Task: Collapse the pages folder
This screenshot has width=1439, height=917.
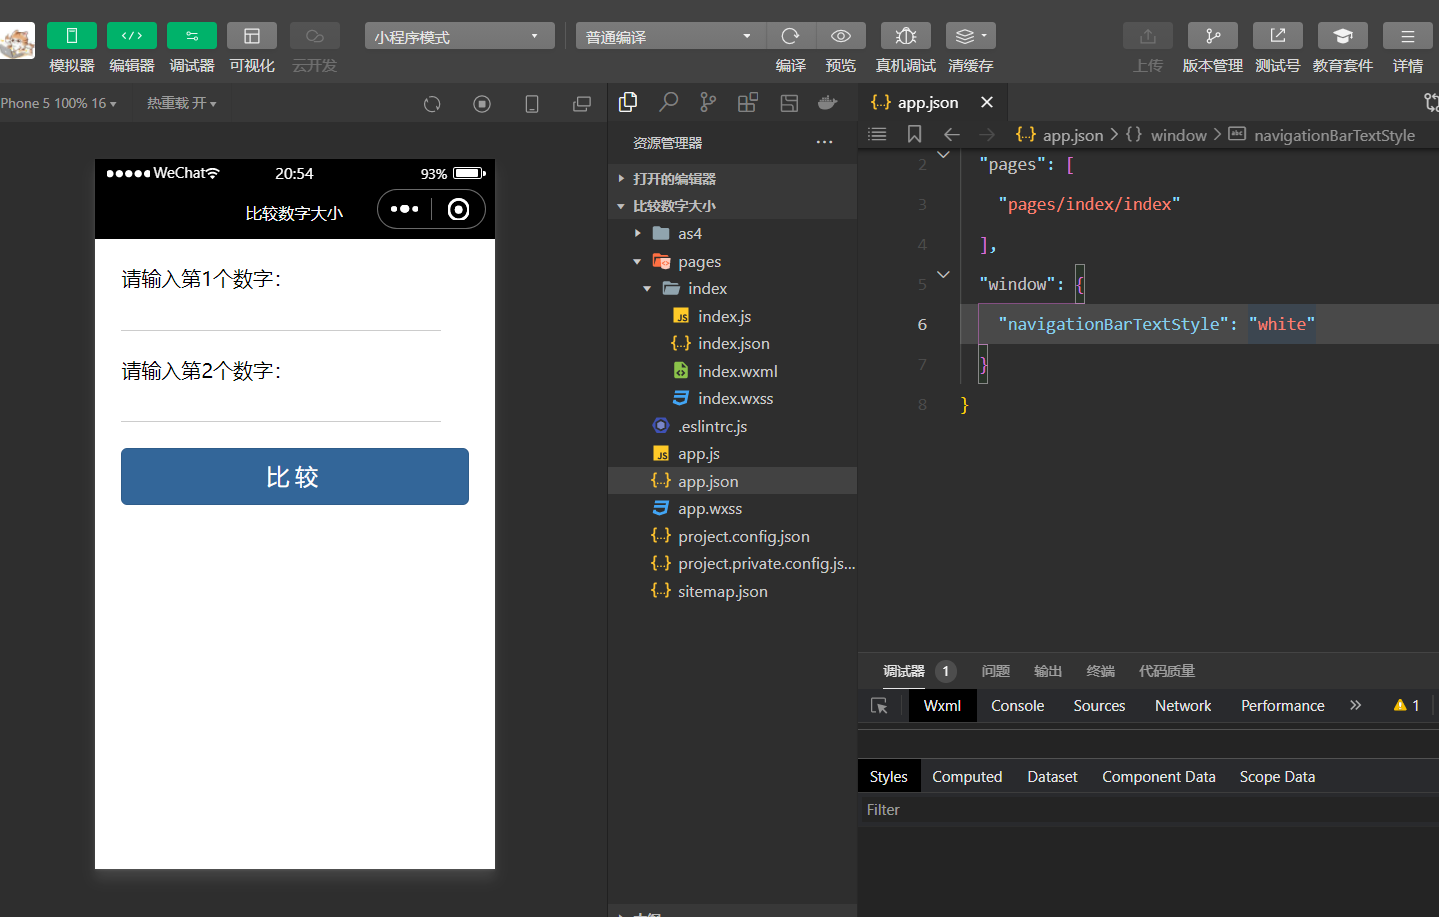Action: point(732,261)
